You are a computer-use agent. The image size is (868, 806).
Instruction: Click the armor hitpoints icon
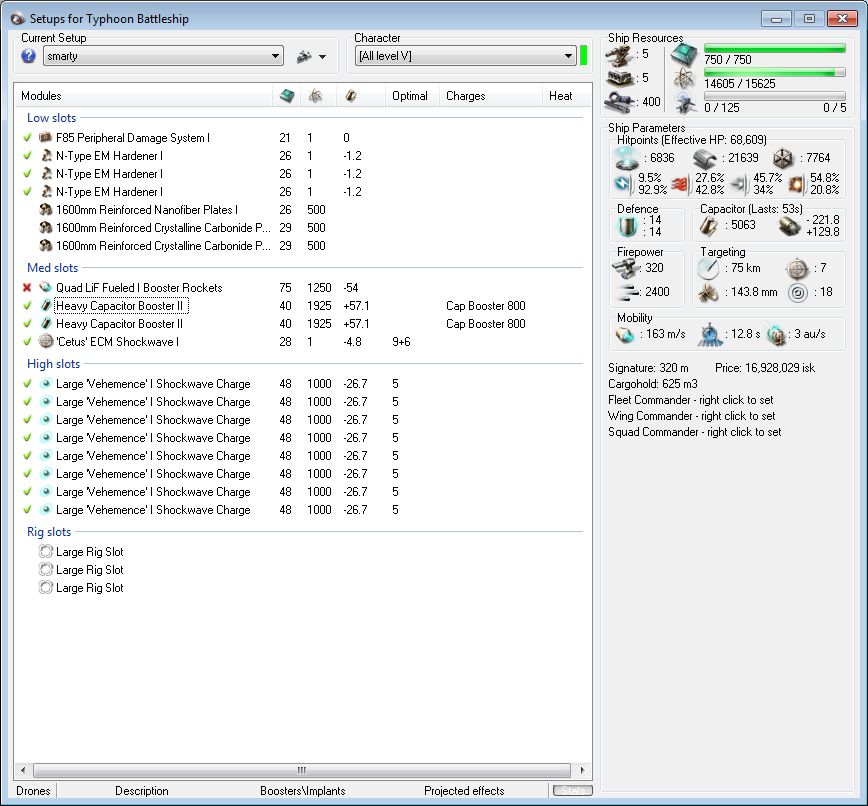tap(707, 158)
